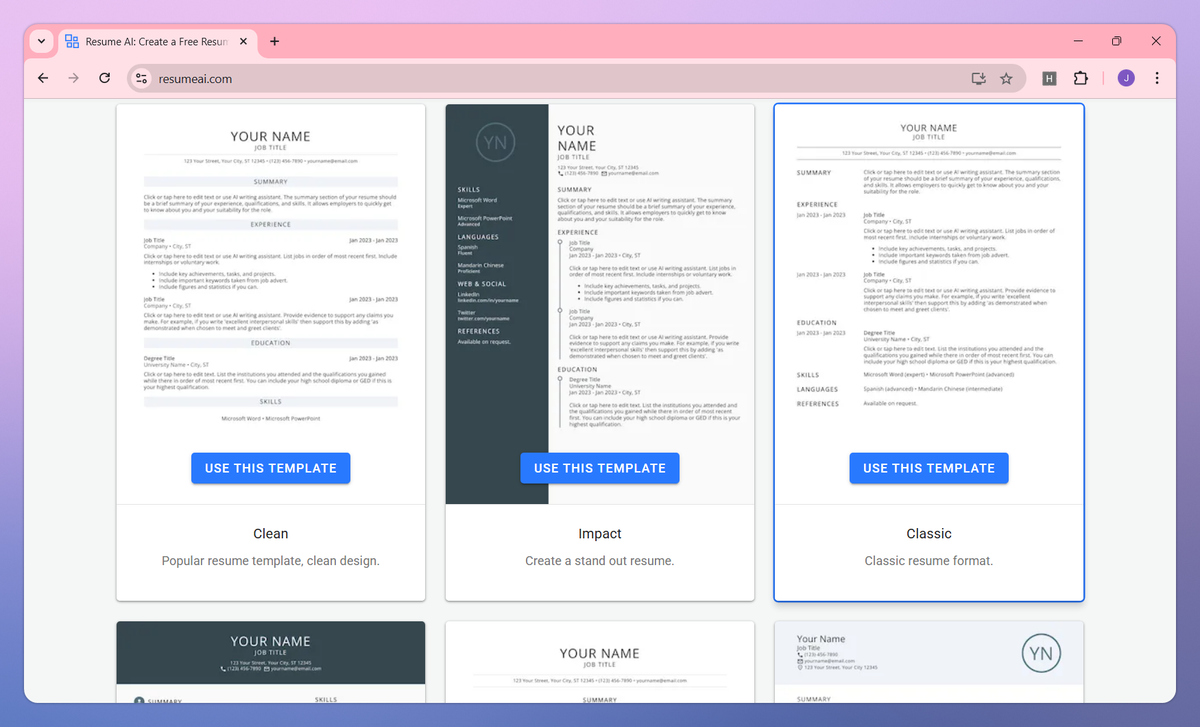Click the Classic template title
This screenshot has width=1200, height=727.
click(x=929, y=534)
